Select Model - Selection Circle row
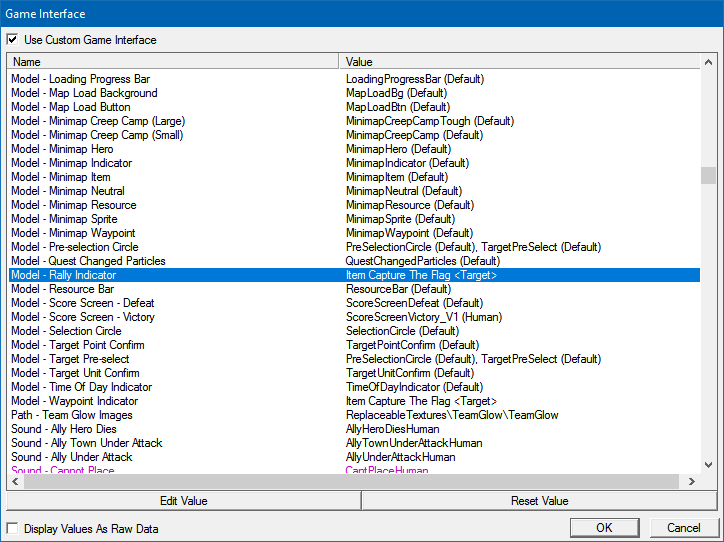 point(354,331)
